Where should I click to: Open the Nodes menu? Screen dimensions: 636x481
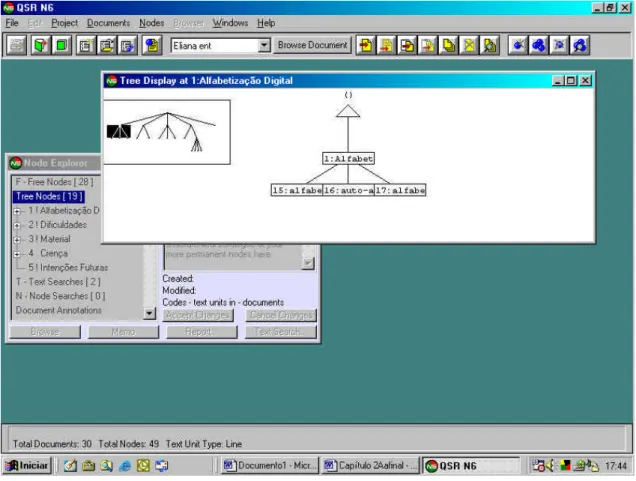point(152,23)
